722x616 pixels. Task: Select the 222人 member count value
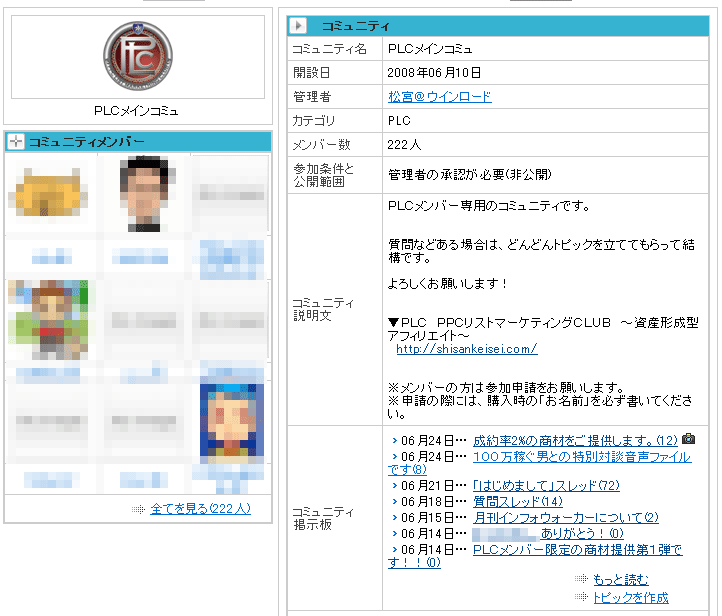tap(404, 145)
